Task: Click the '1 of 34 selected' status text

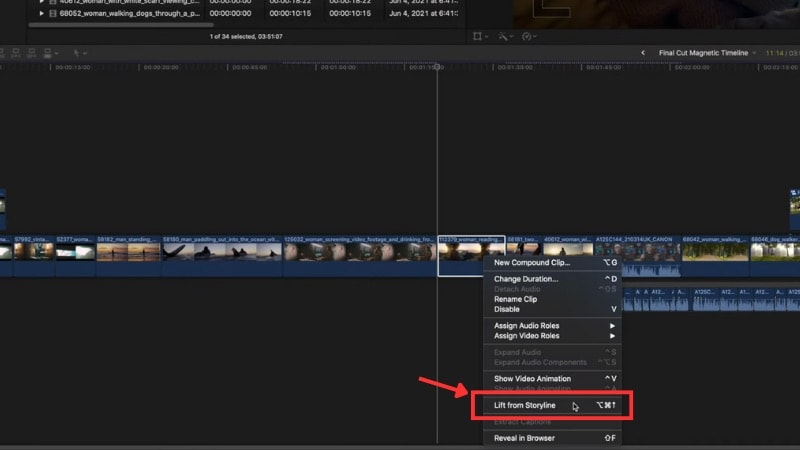Action: (246, 37)
